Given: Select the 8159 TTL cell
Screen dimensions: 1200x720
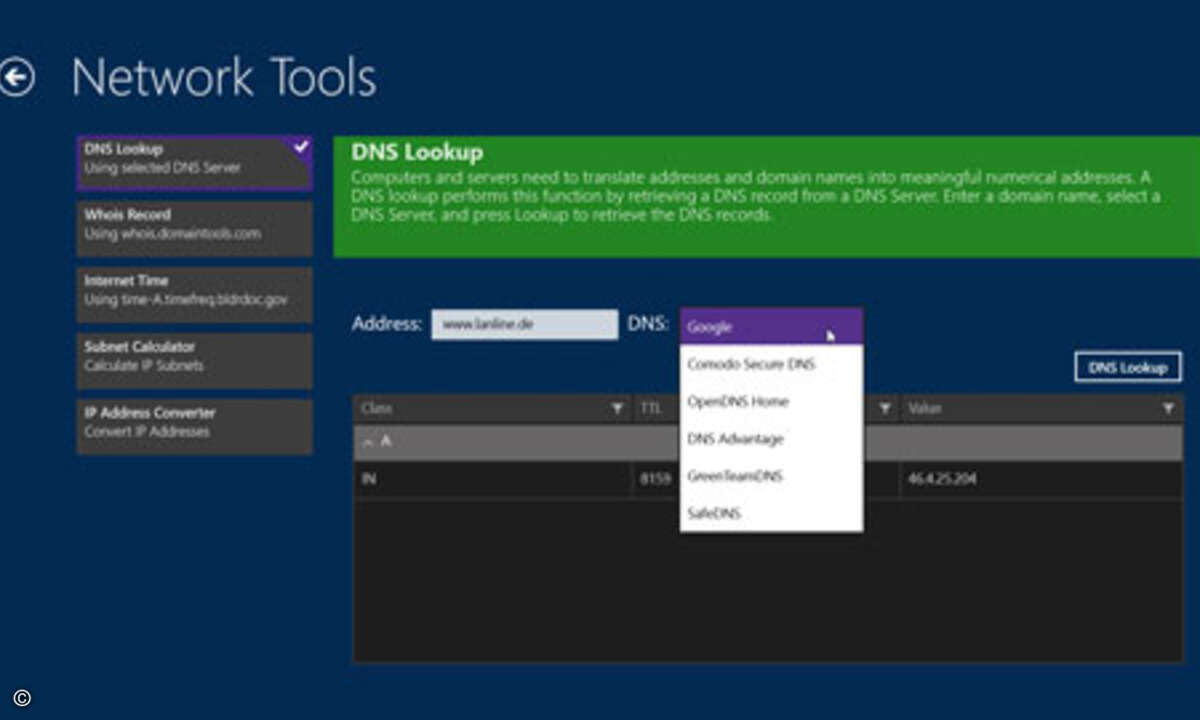Looking at the screenshot, I should (x=656, y=479).
